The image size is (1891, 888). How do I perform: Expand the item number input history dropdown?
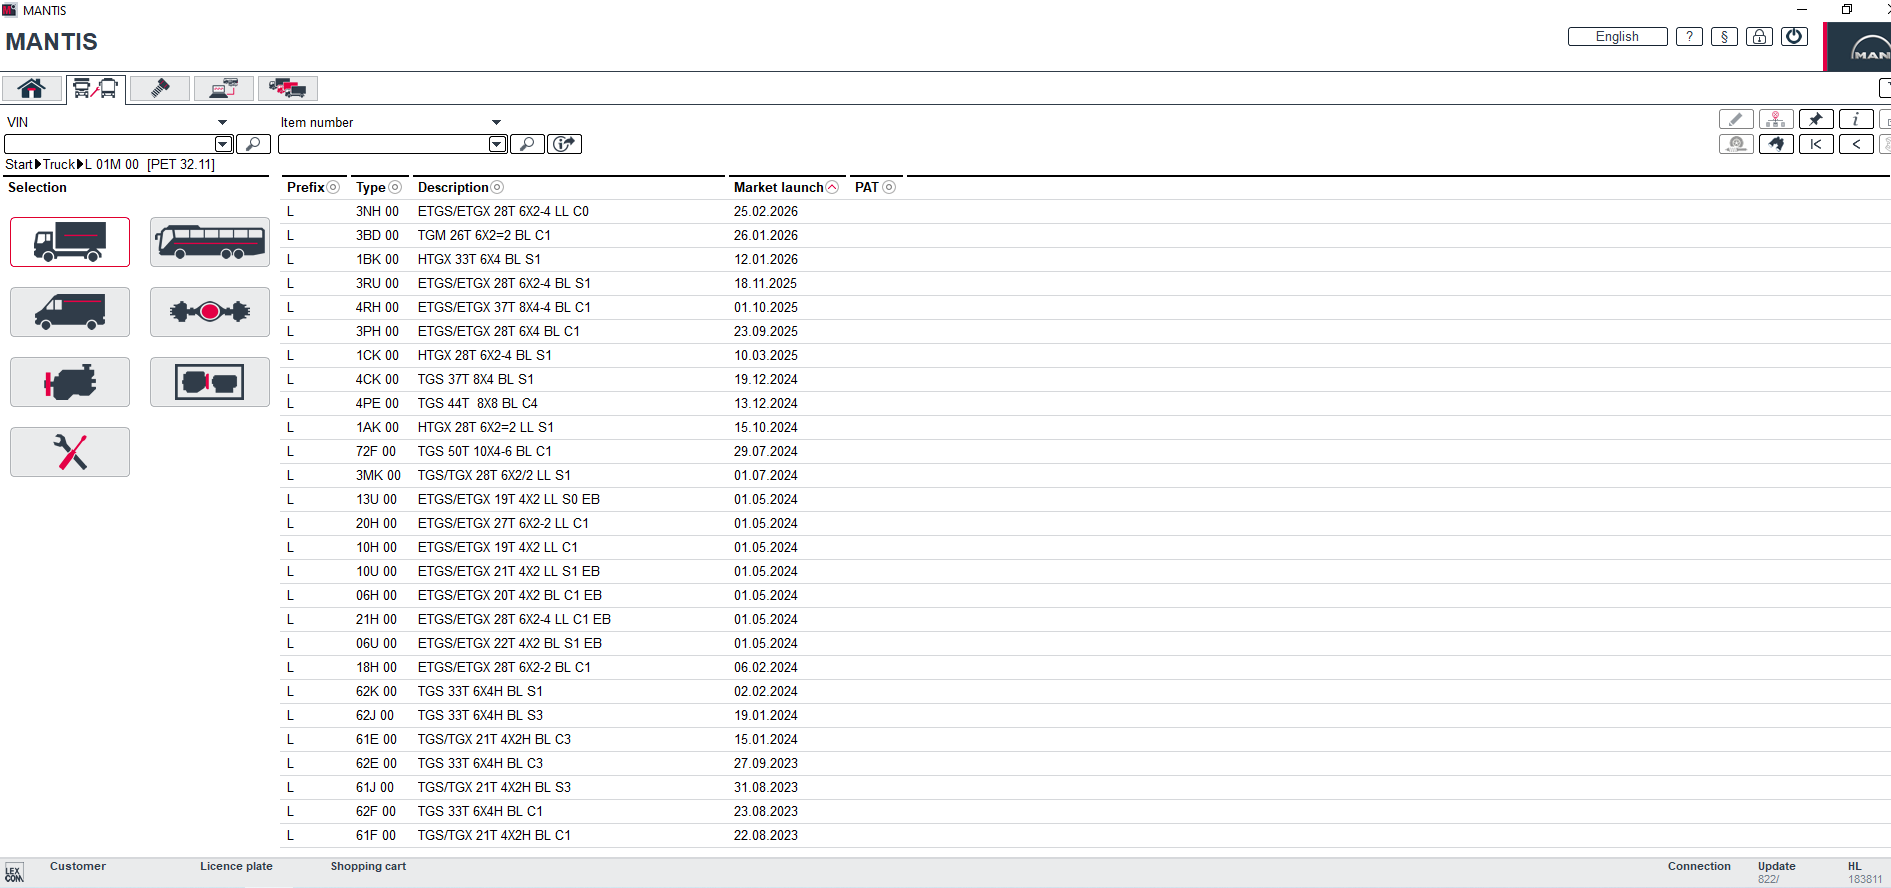(x=497, y=144)
